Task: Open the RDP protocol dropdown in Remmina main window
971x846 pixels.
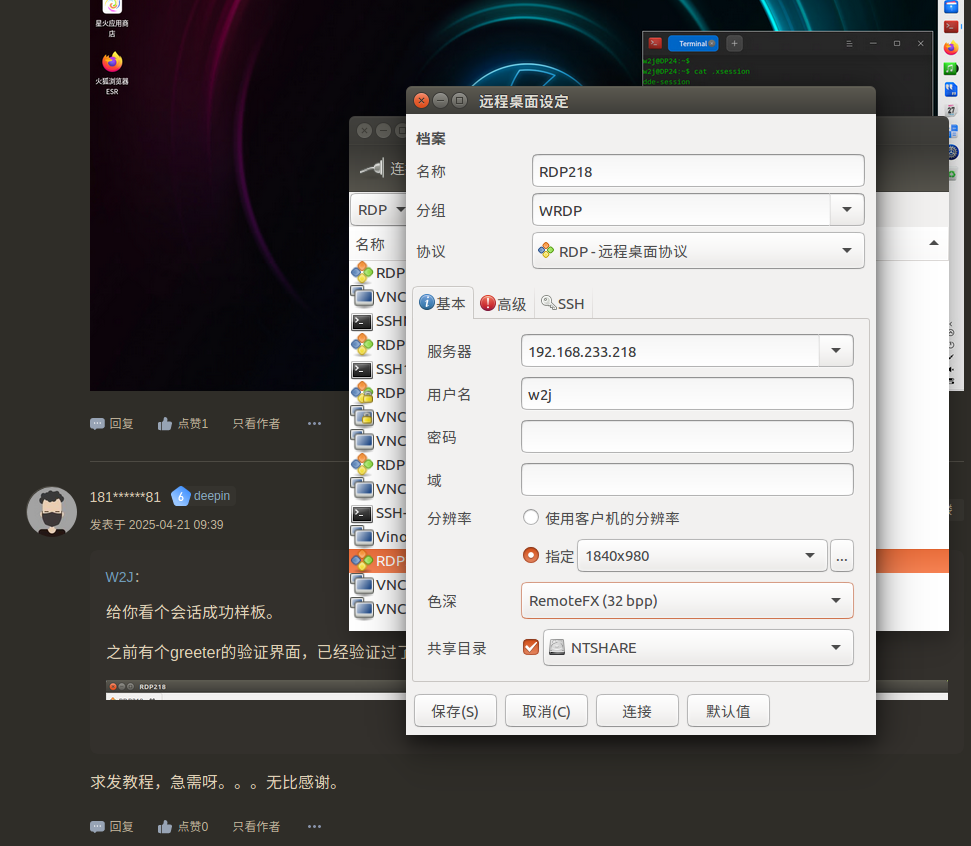Action: (379, 210)
